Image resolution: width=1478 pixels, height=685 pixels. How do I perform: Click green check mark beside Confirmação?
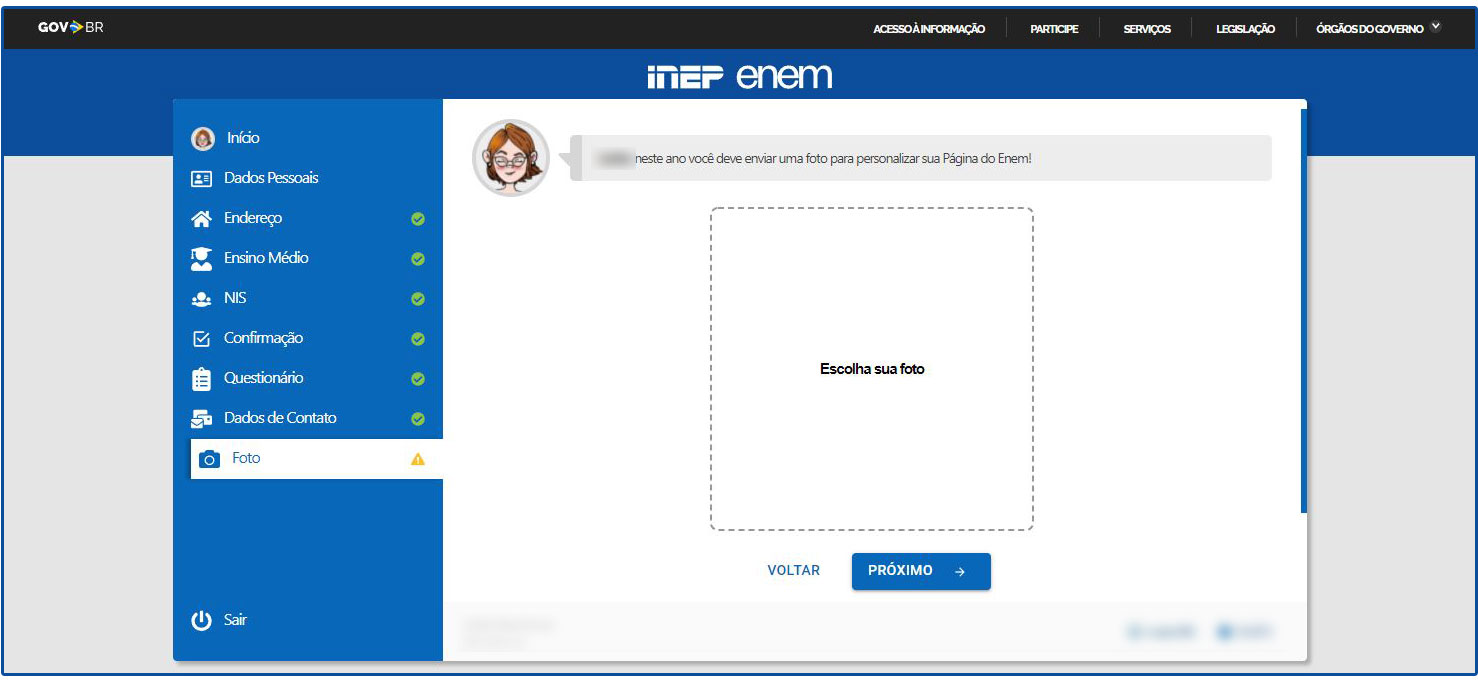tap(418, 339)
